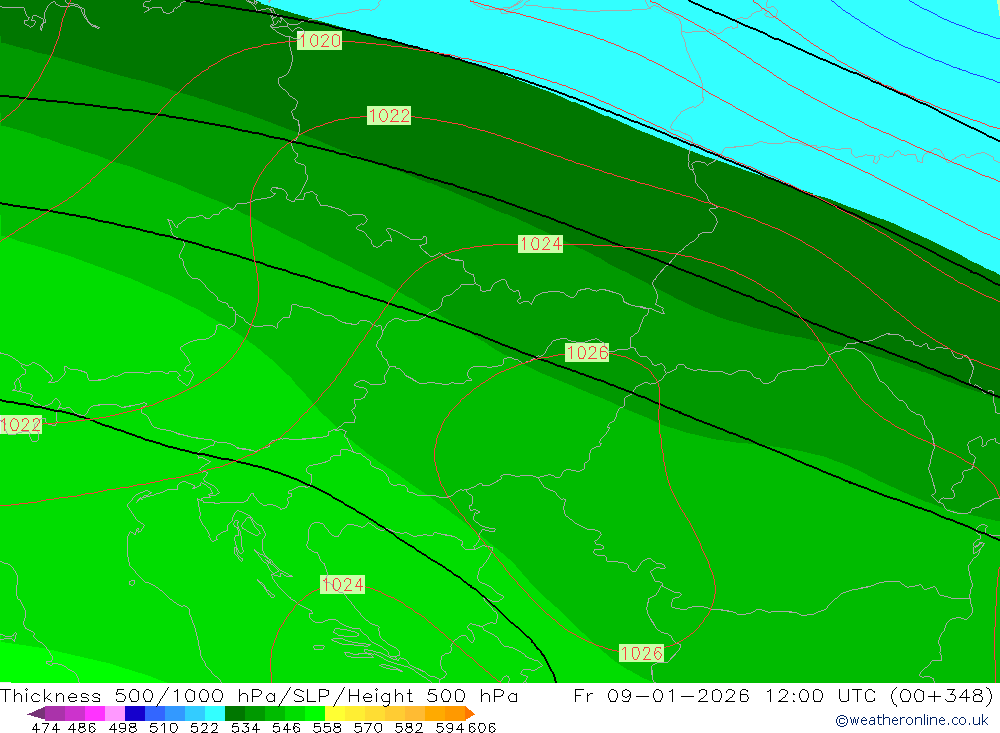Click the legend value 486
The width and height of the screenshot is (1000, 733).
pyautogui.click(x=83, y=727)
